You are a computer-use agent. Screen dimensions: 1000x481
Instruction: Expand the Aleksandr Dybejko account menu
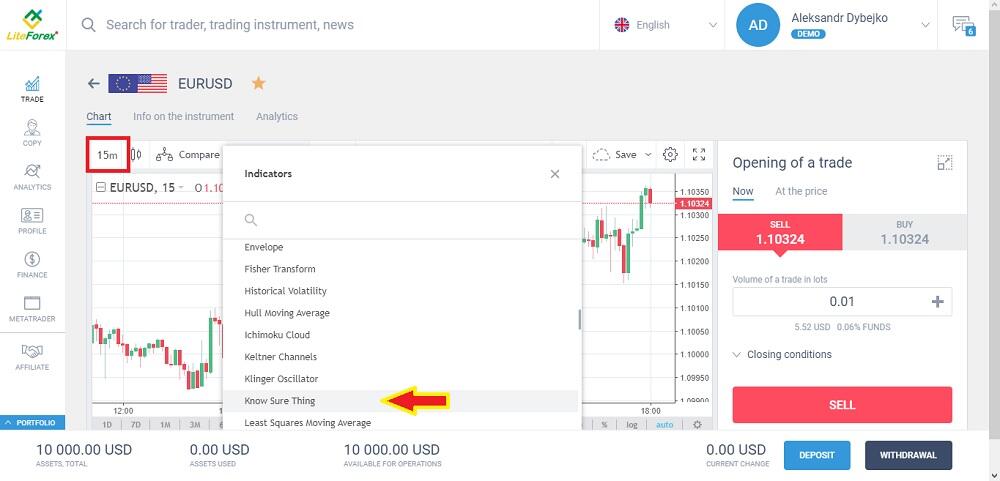pos(925,25)
